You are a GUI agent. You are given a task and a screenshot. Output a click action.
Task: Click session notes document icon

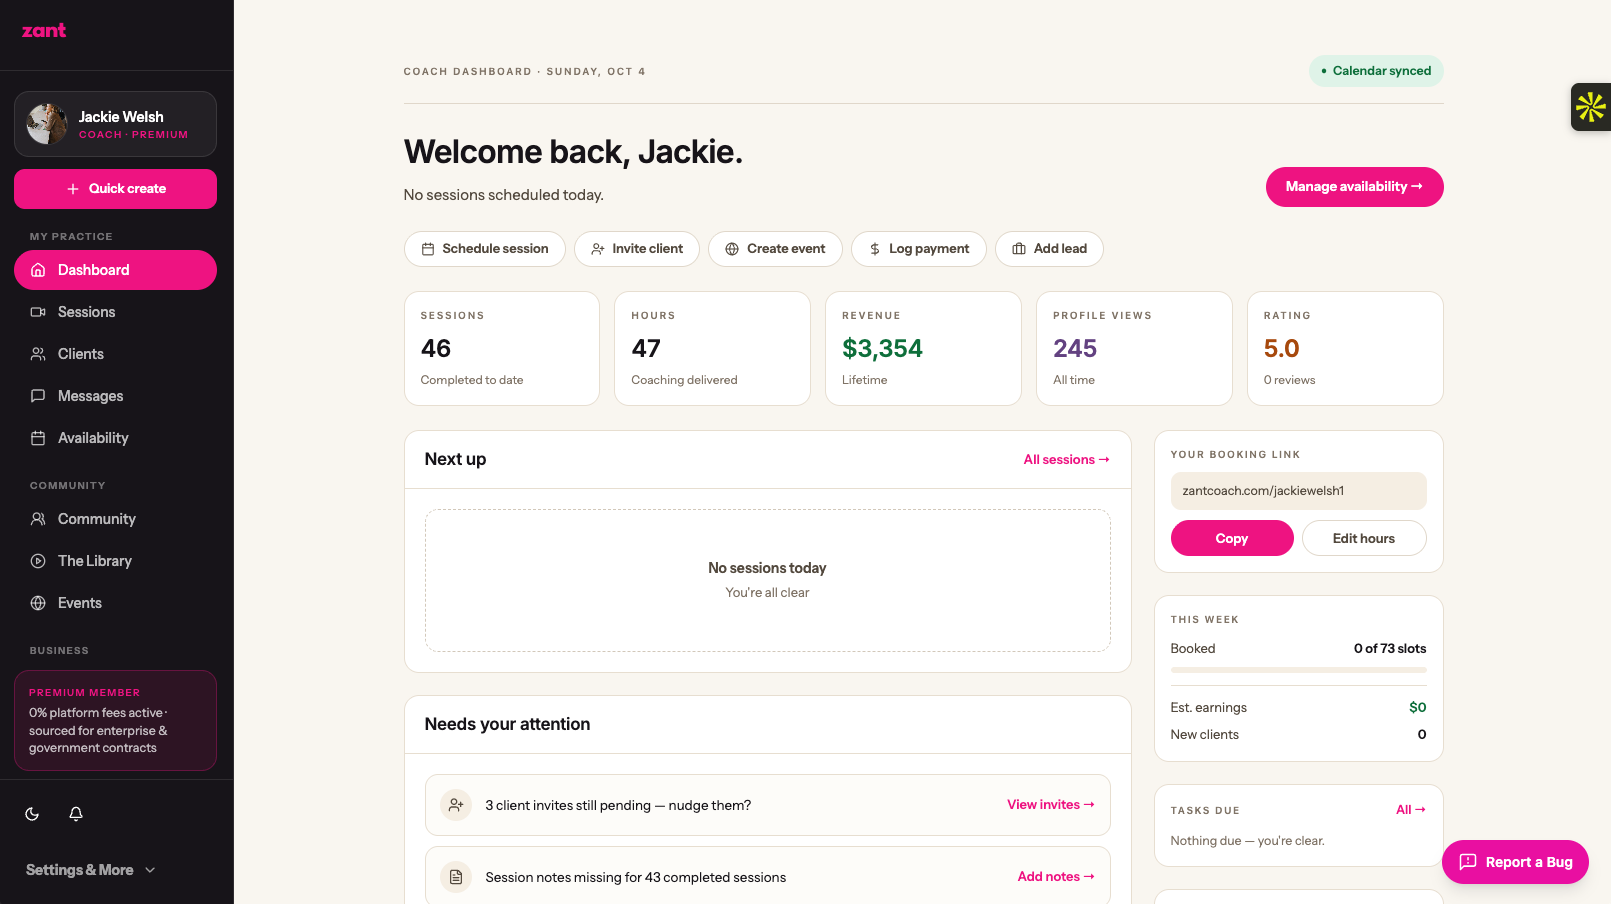[456, 877]
